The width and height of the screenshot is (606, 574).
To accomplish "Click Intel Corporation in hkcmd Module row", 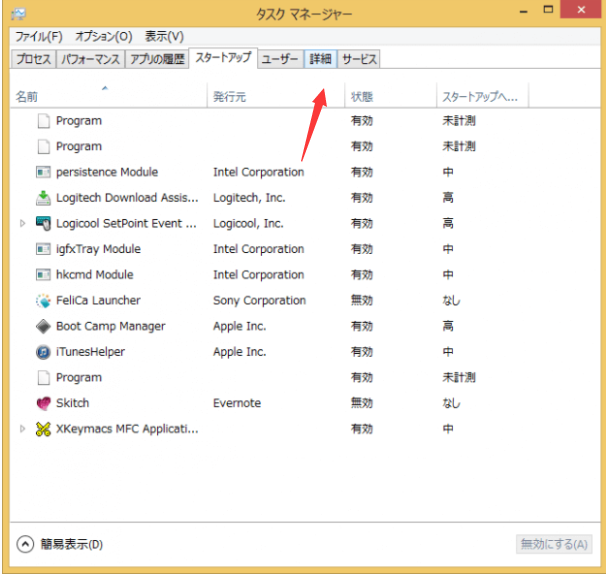I will coord(259,275).
